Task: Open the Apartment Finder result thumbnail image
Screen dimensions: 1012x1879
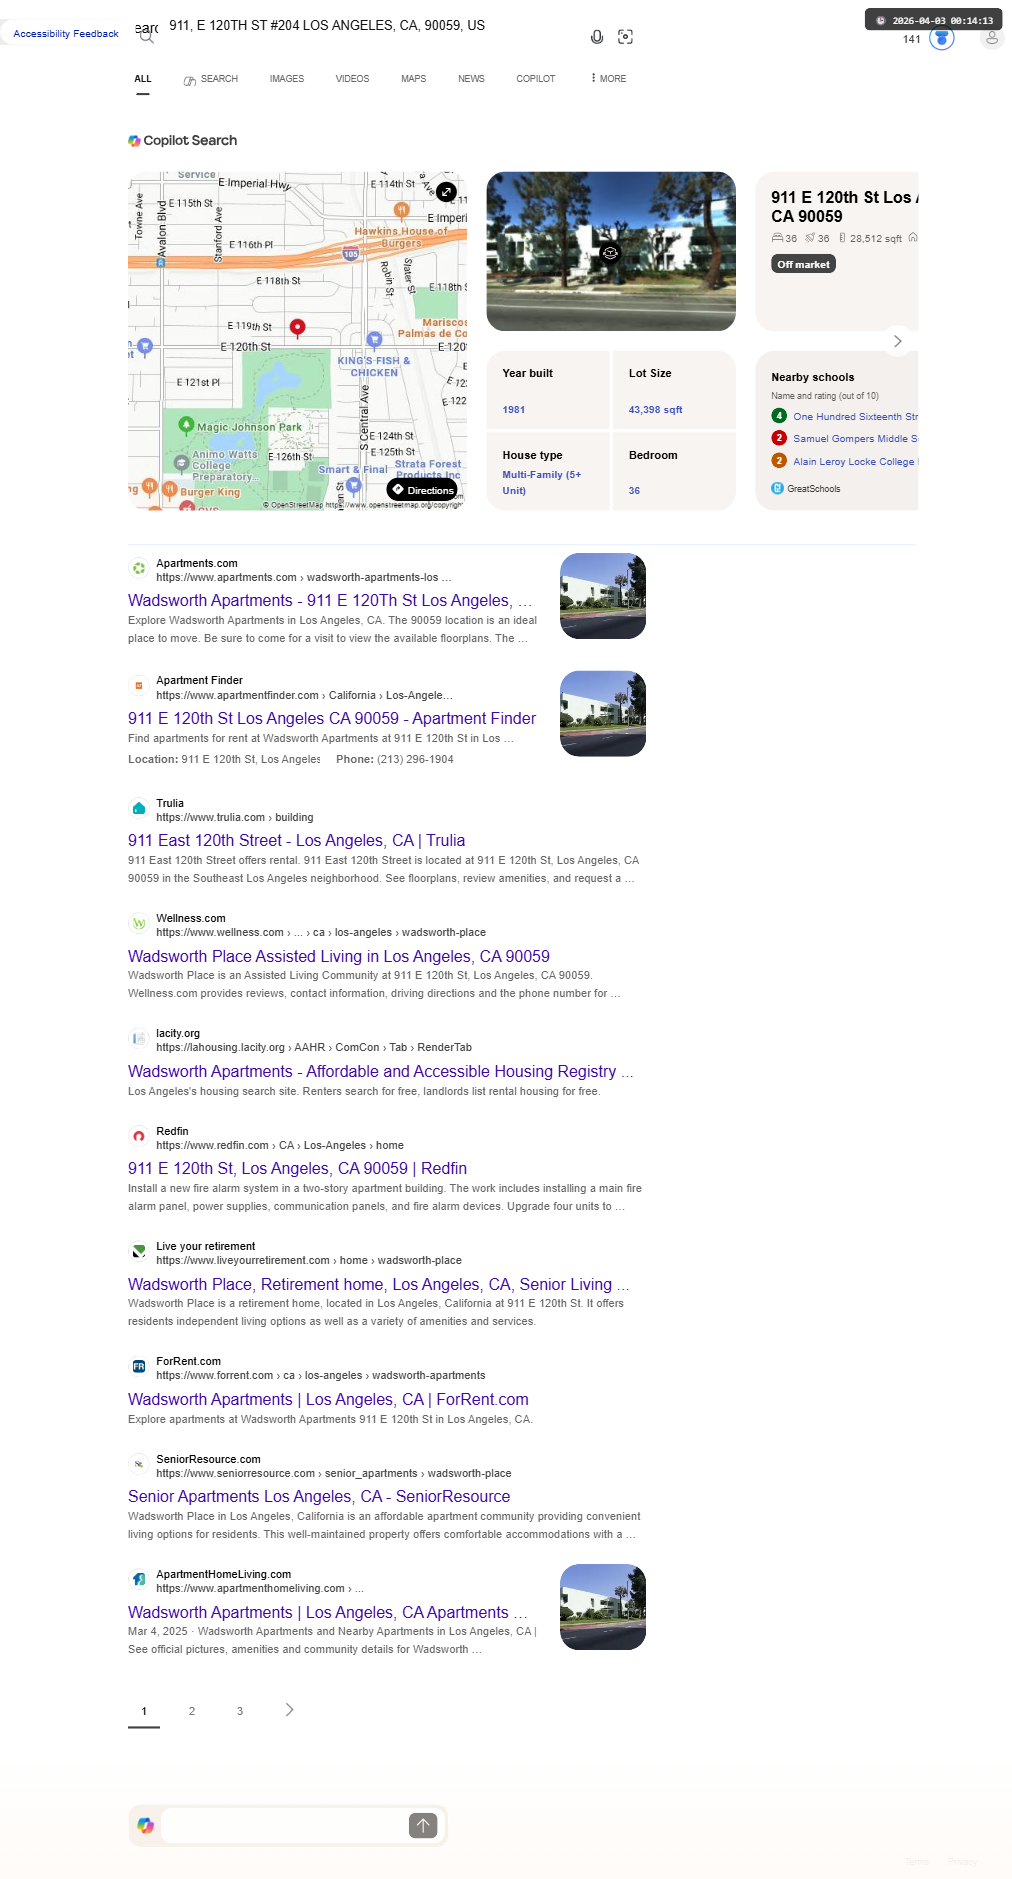Action: 603,713
